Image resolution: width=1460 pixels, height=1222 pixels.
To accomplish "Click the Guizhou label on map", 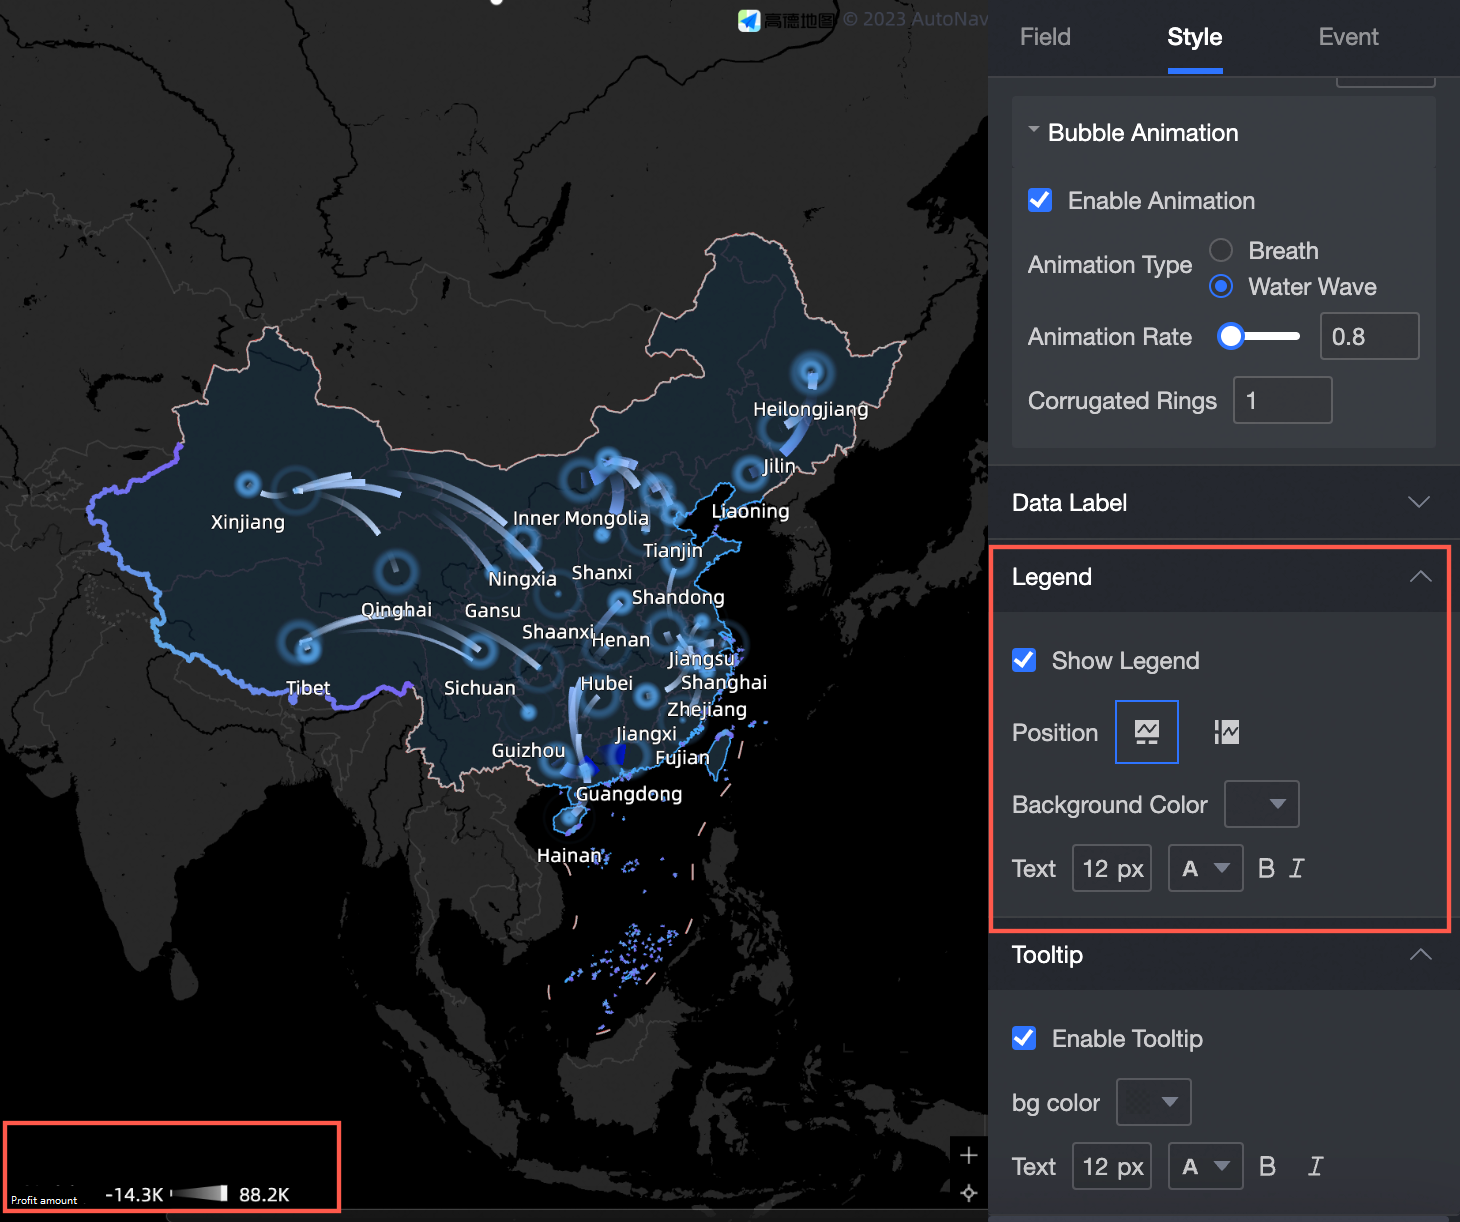I will click(528, 750).
